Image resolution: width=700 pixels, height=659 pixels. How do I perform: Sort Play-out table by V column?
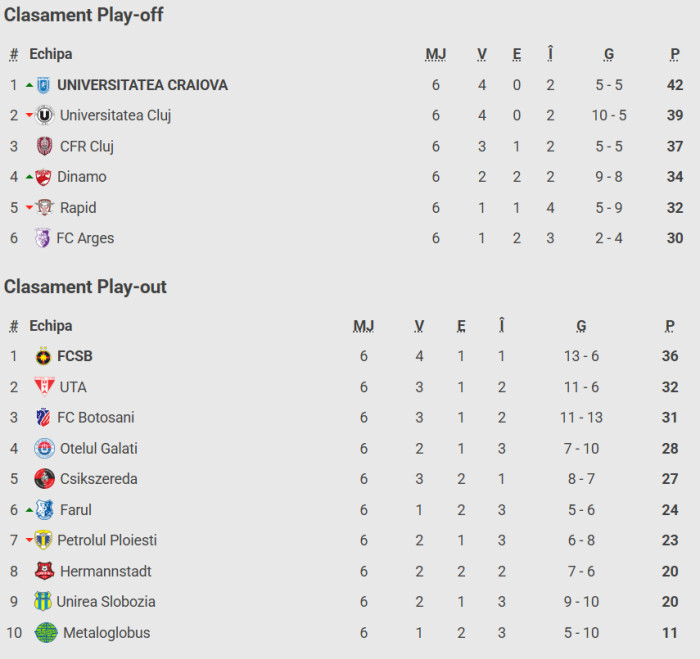click(420, 326)
